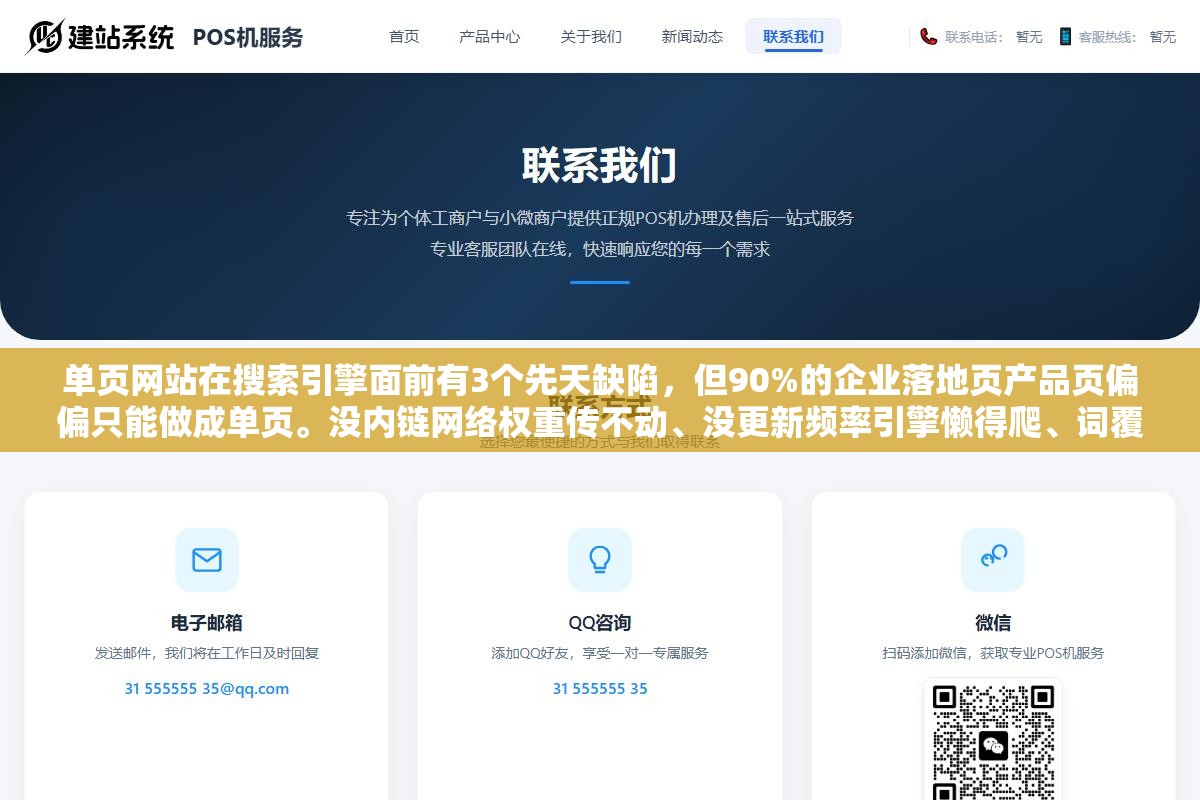The width and height of the screenshot is (1200, 800).
Task: Click the POS机服务 site title
Action: (248, 37)
